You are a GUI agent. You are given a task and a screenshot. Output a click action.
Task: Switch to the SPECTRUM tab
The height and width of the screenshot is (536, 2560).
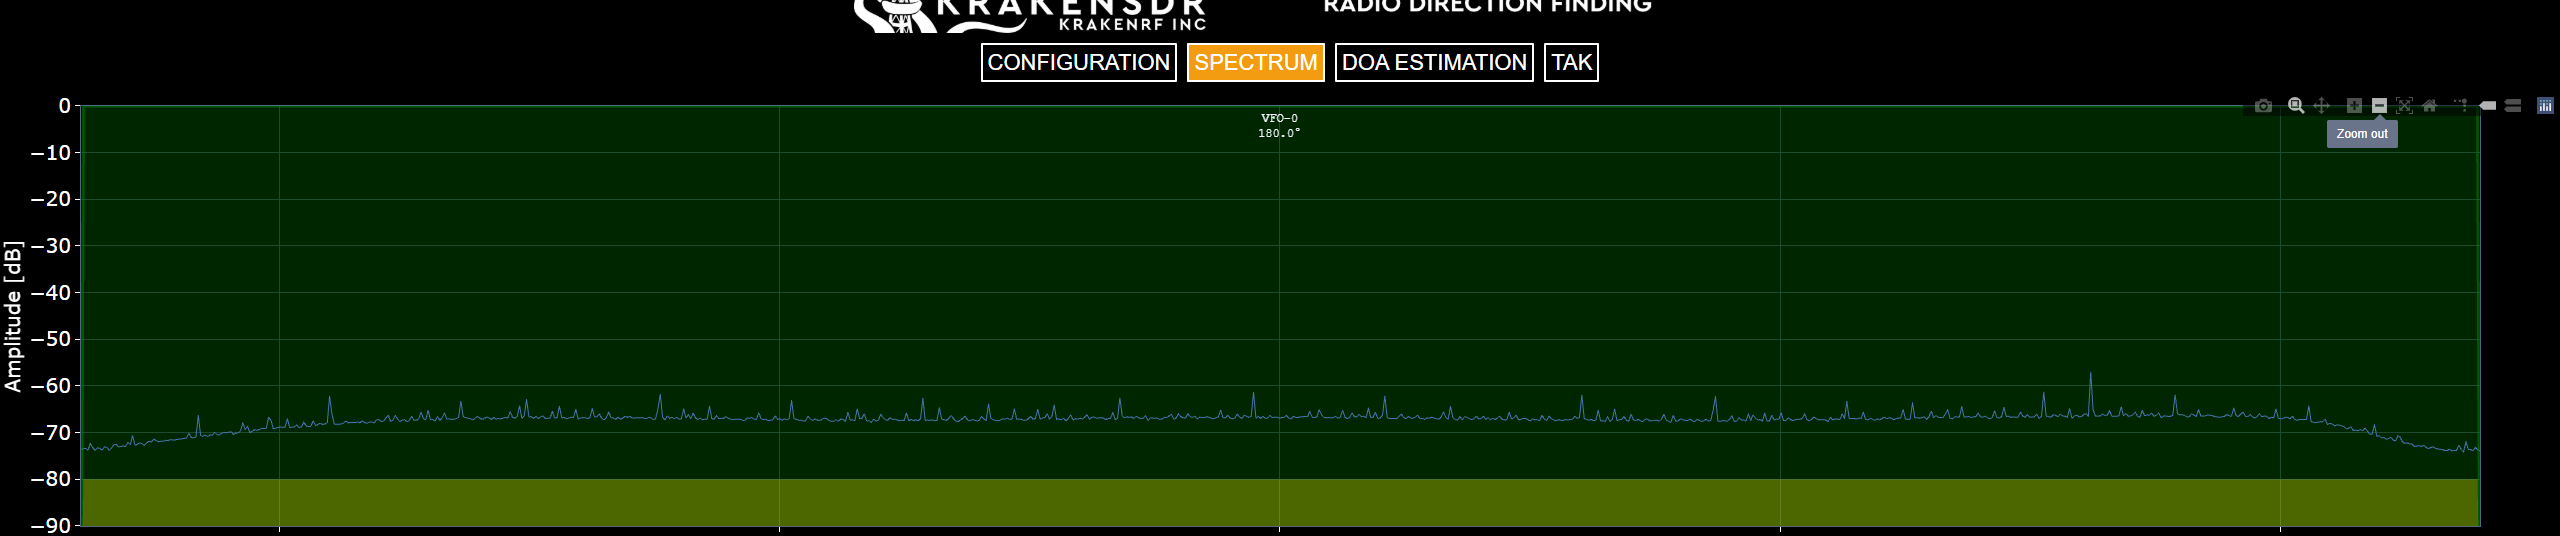pos(1255,62)
